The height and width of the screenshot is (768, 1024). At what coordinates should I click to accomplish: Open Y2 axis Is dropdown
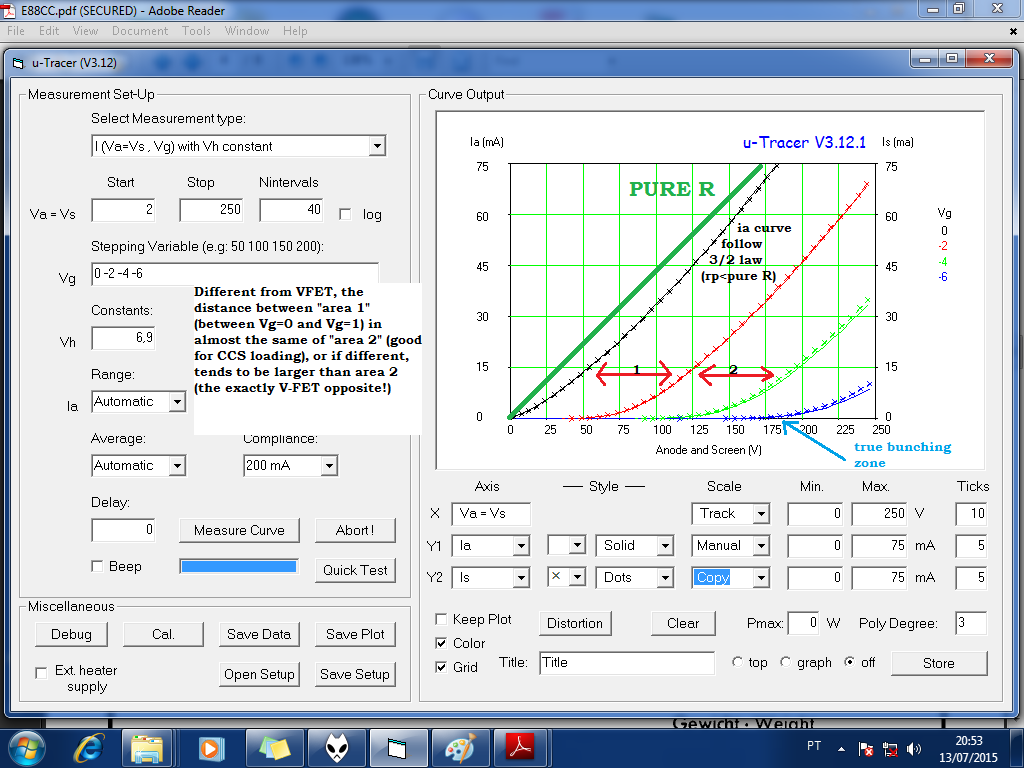[x=520, y=578]
